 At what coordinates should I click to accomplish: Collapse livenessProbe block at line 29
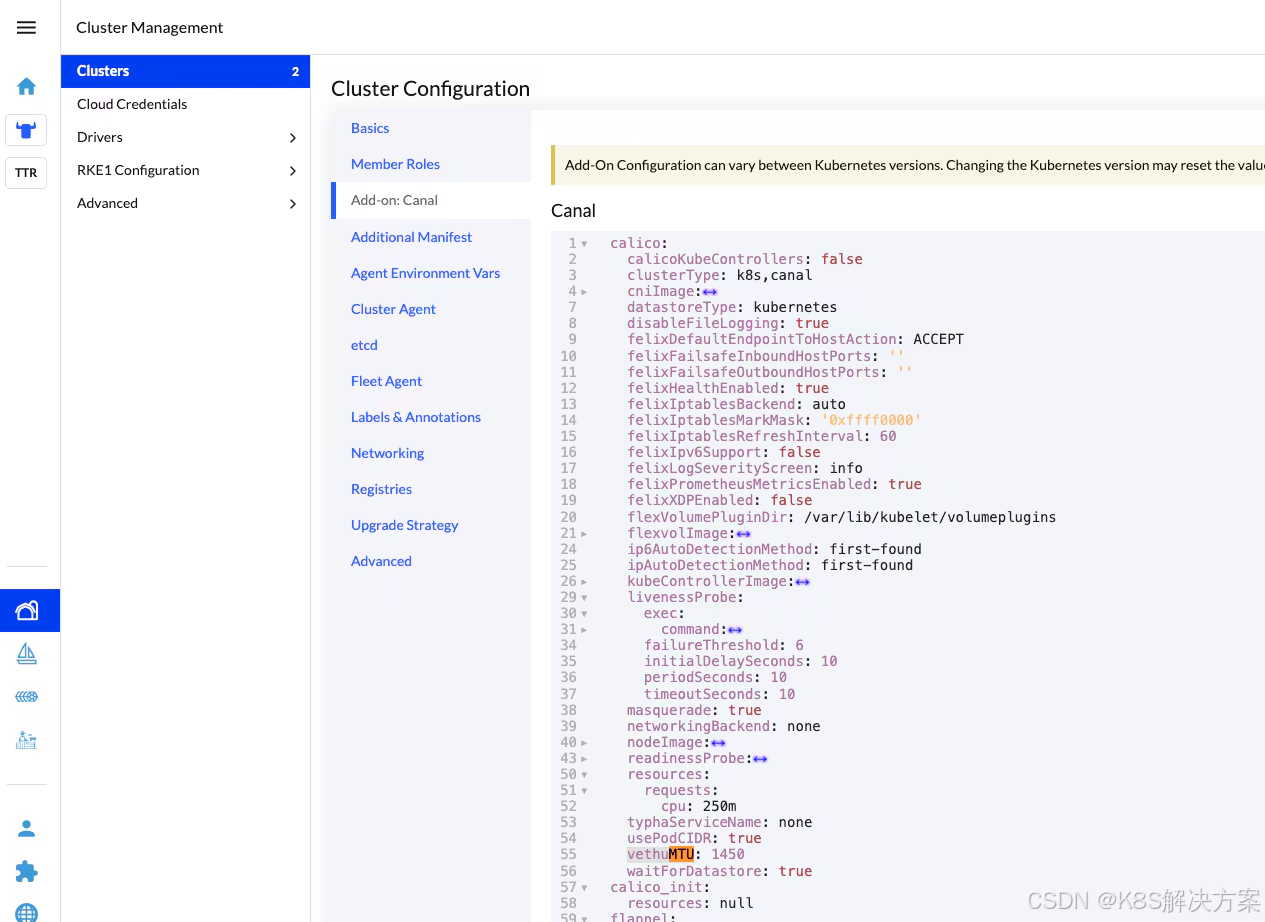(584, 597)
